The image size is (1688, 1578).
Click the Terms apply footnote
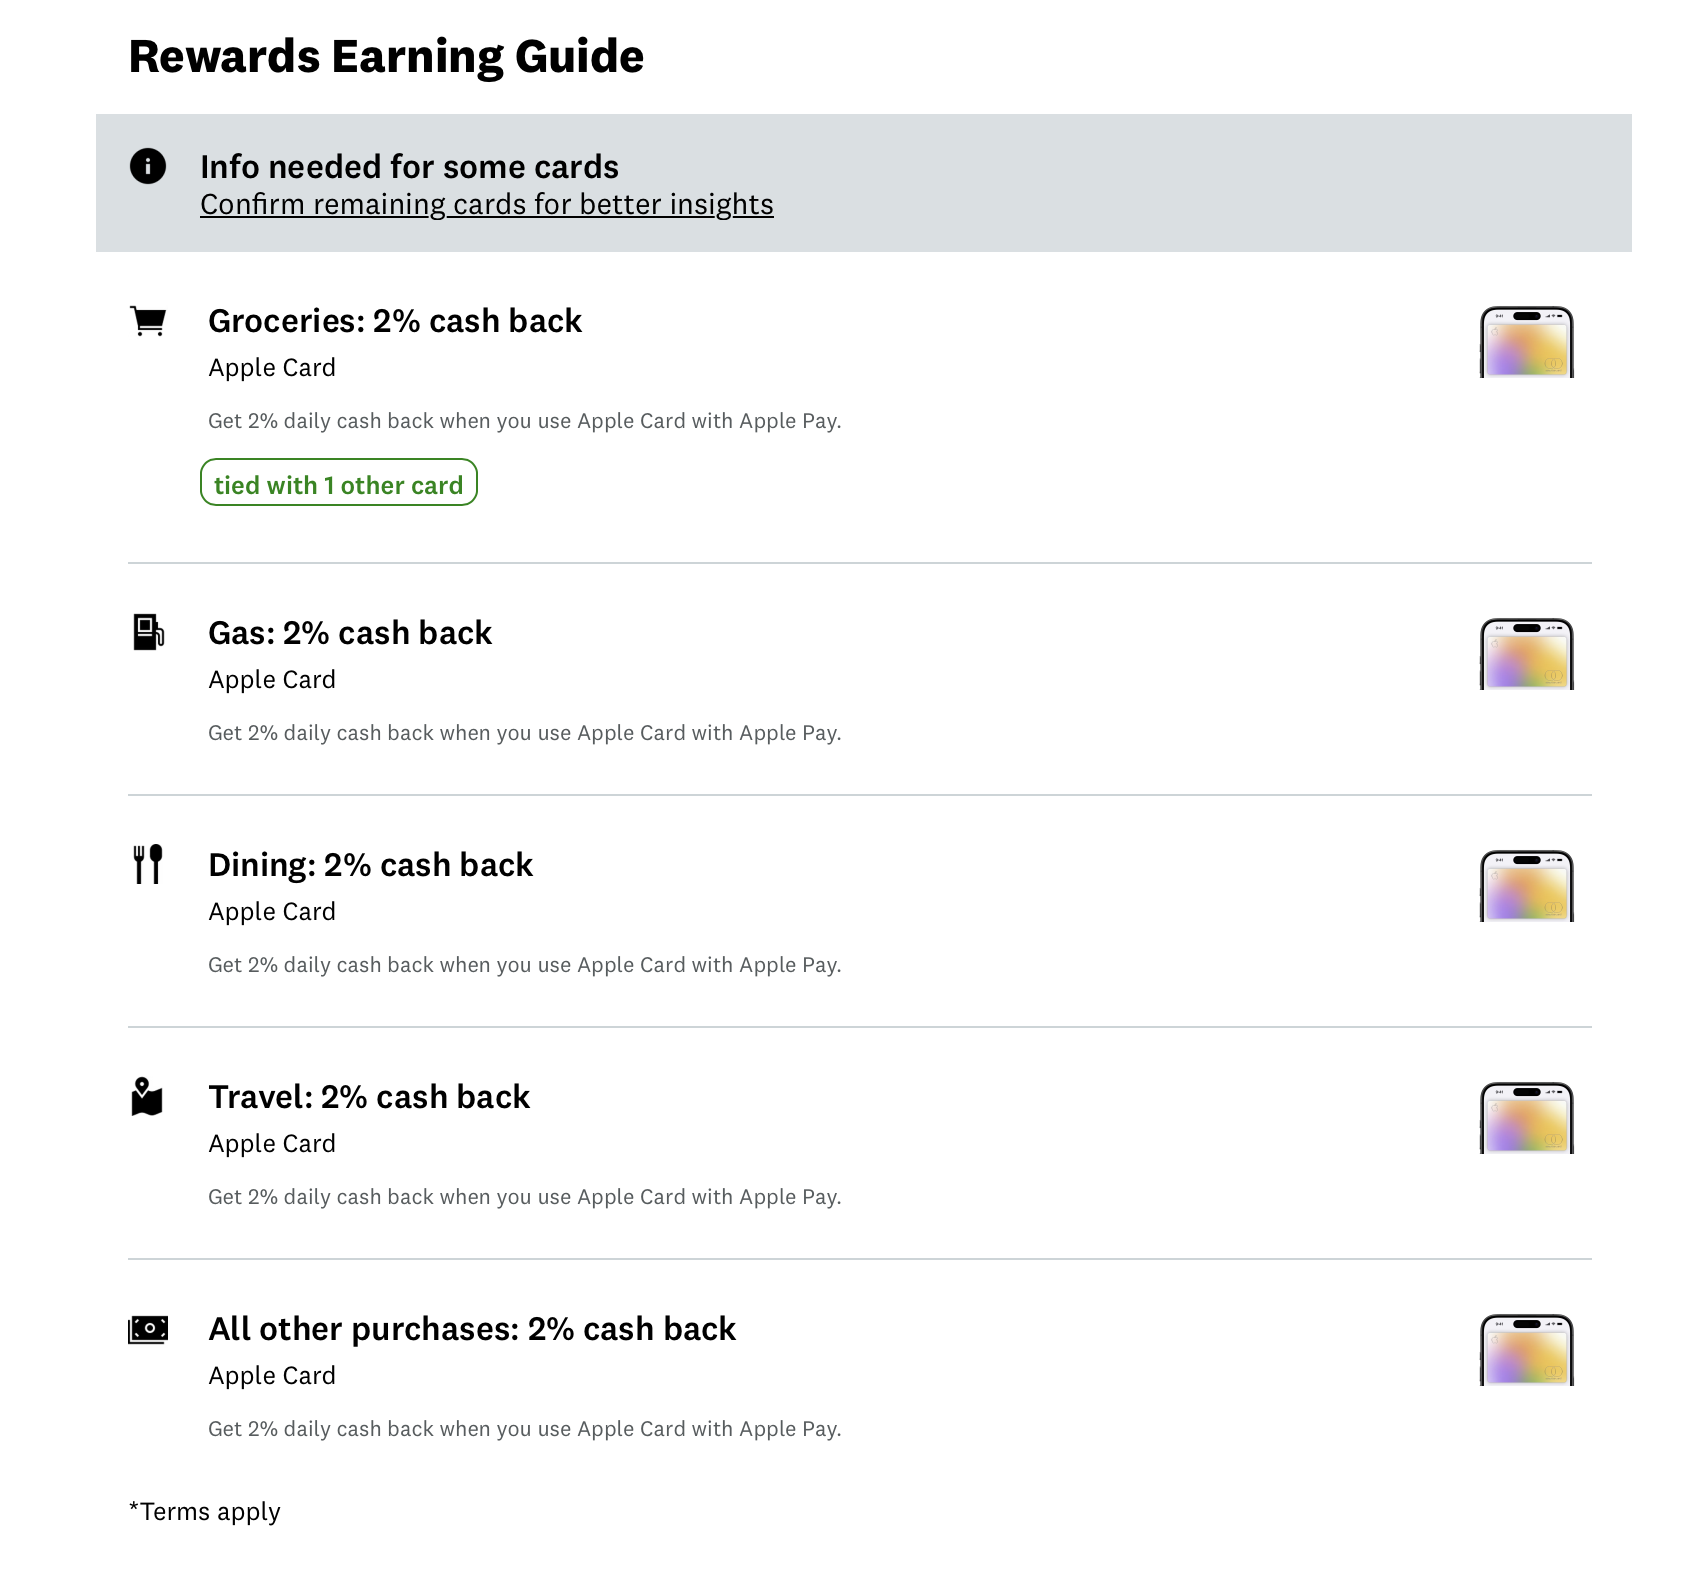pos(205,1511)
